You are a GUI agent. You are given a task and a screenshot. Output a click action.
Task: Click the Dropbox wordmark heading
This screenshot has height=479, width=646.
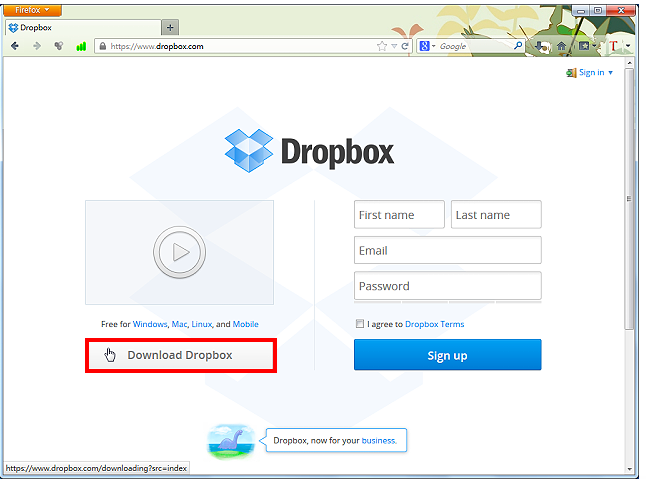[337, 152]
